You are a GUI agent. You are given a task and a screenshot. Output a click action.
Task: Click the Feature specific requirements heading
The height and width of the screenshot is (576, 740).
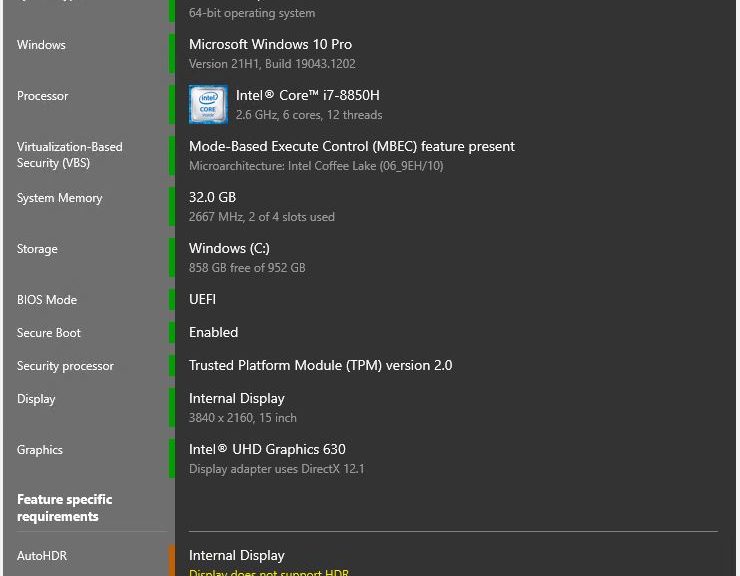64,508
